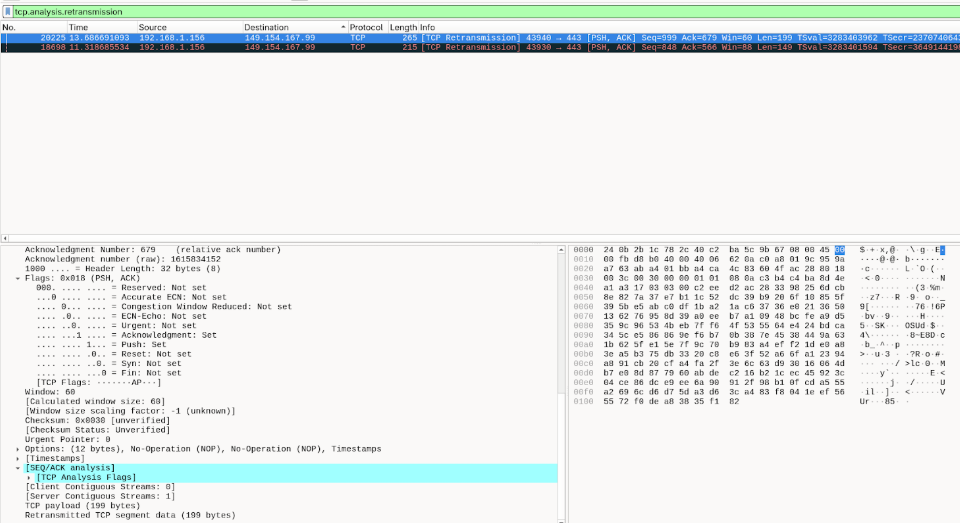This screenshot has width=960, height=523.
Task: Click the packet details scroll up arrow
Action: tap(561, 250)
